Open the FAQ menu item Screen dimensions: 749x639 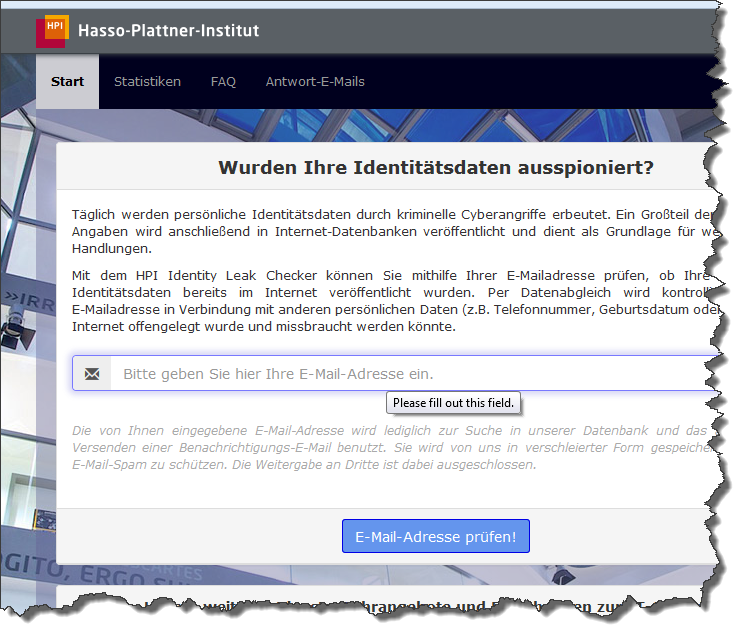coord(223,82)
